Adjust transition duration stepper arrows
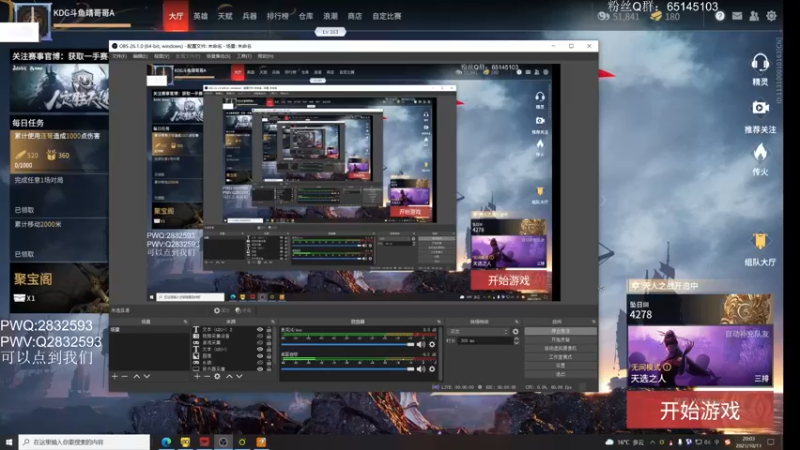This screenshot has height=450, width=800. pos(516,341)
